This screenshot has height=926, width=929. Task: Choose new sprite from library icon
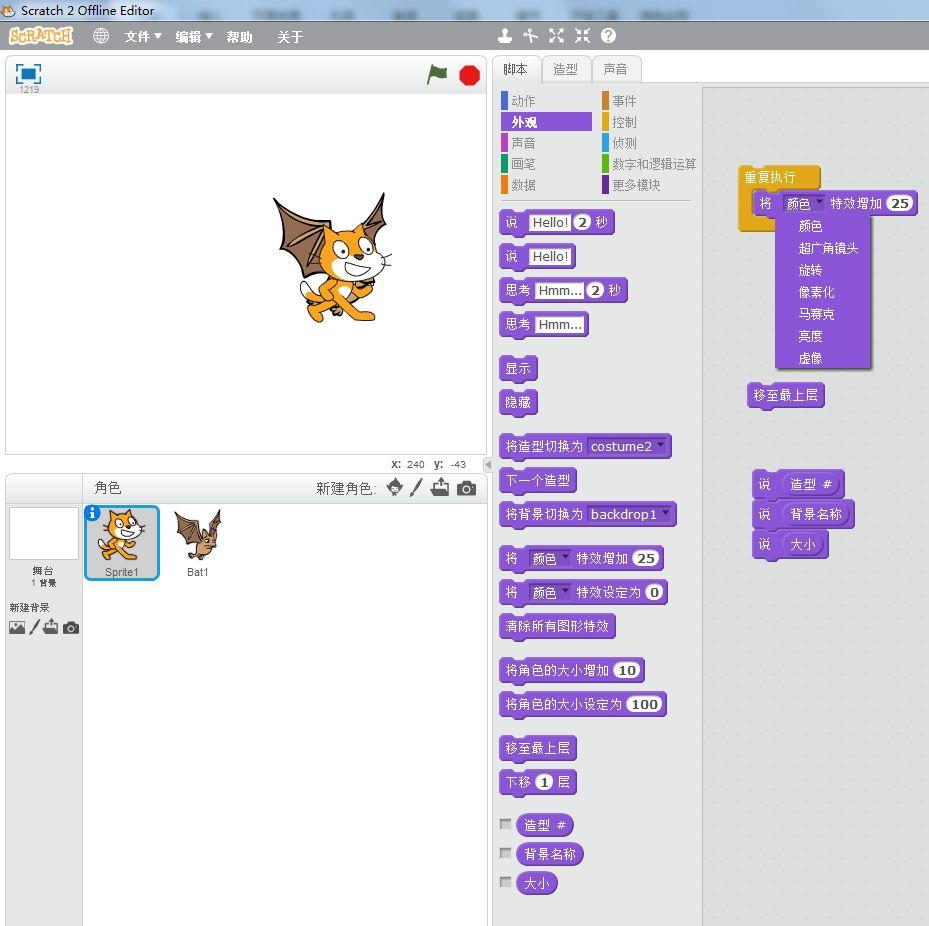click(394, 488)
